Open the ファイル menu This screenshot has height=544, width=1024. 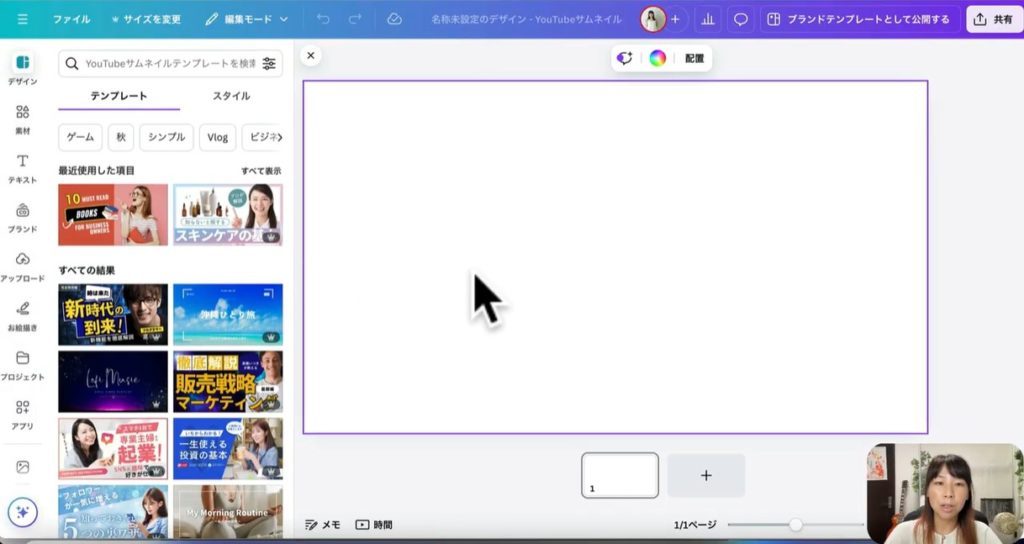pyautogui.click(x=71, y=19)
